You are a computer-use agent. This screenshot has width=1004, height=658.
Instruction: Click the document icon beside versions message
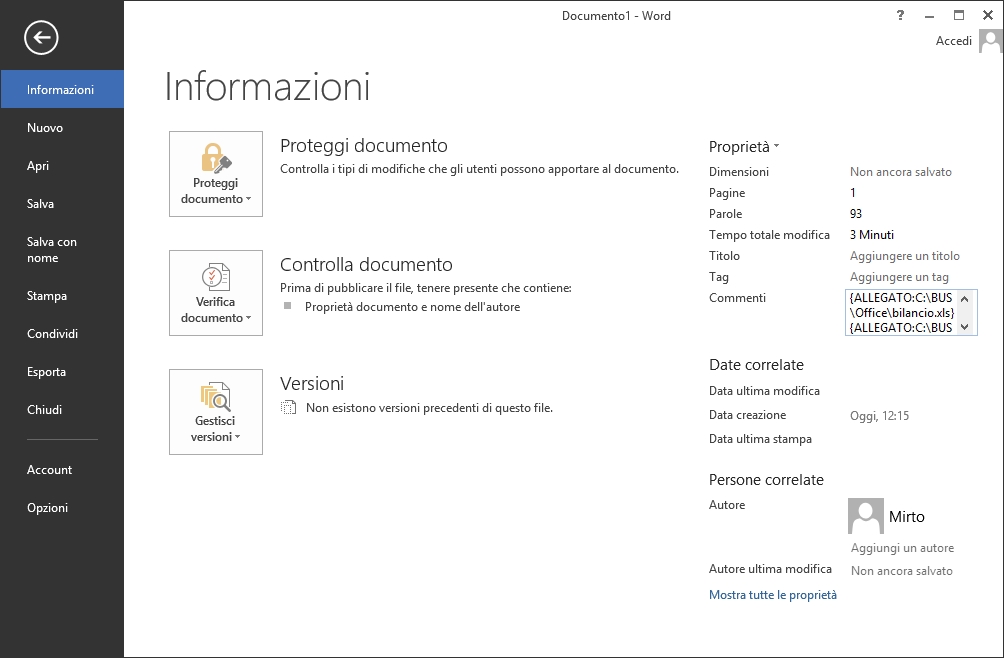[x=289, y=408]
